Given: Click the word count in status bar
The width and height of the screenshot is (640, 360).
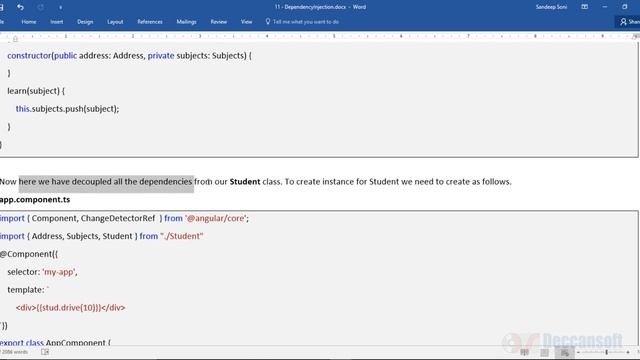Looking at the screenshot, I should click(x=15, y=352).
